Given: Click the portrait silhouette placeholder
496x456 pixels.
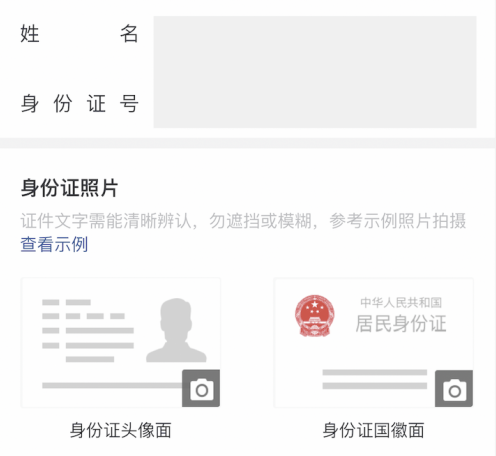Looking at the screenshot, I should click(176, 330).
